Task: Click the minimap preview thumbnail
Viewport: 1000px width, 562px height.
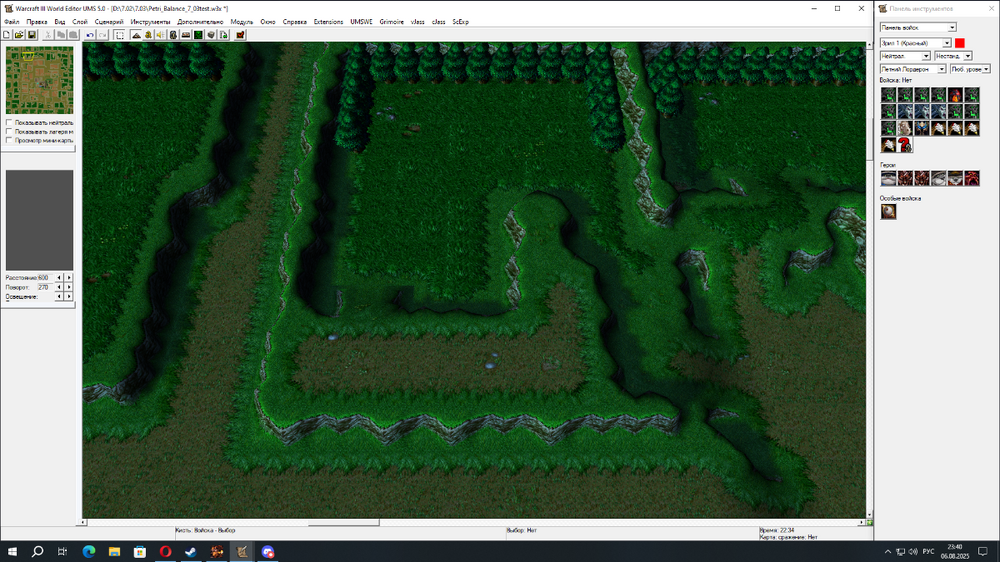Action: coord(39,80)
